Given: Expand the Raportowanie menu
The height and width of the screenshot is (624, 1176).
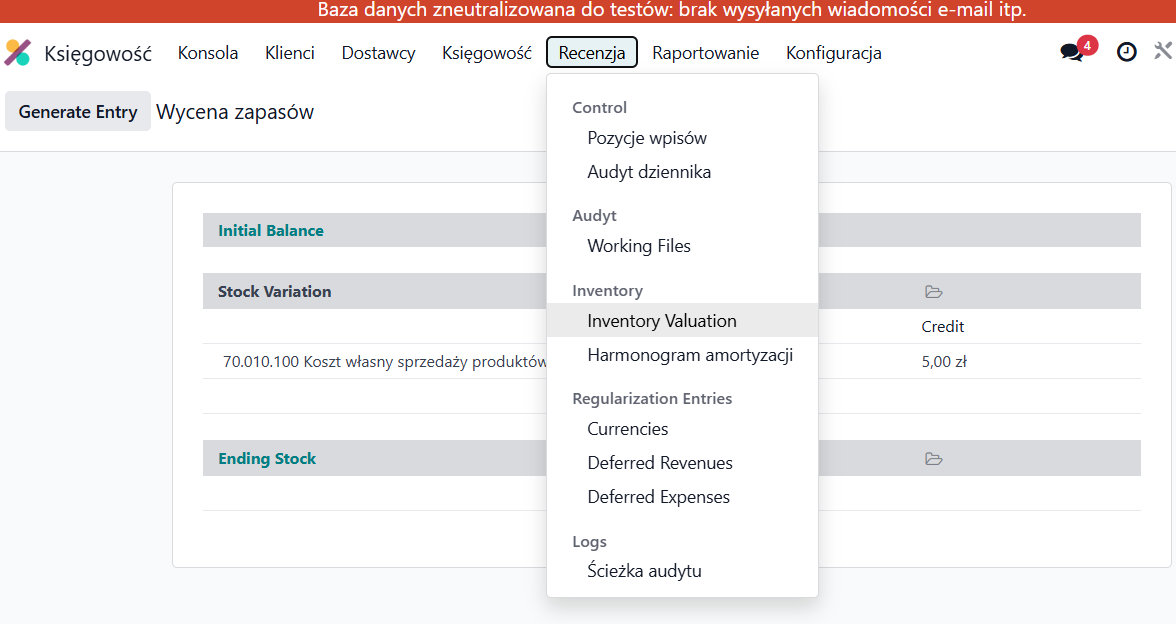Looking at the screenshot, I should 705,53.
